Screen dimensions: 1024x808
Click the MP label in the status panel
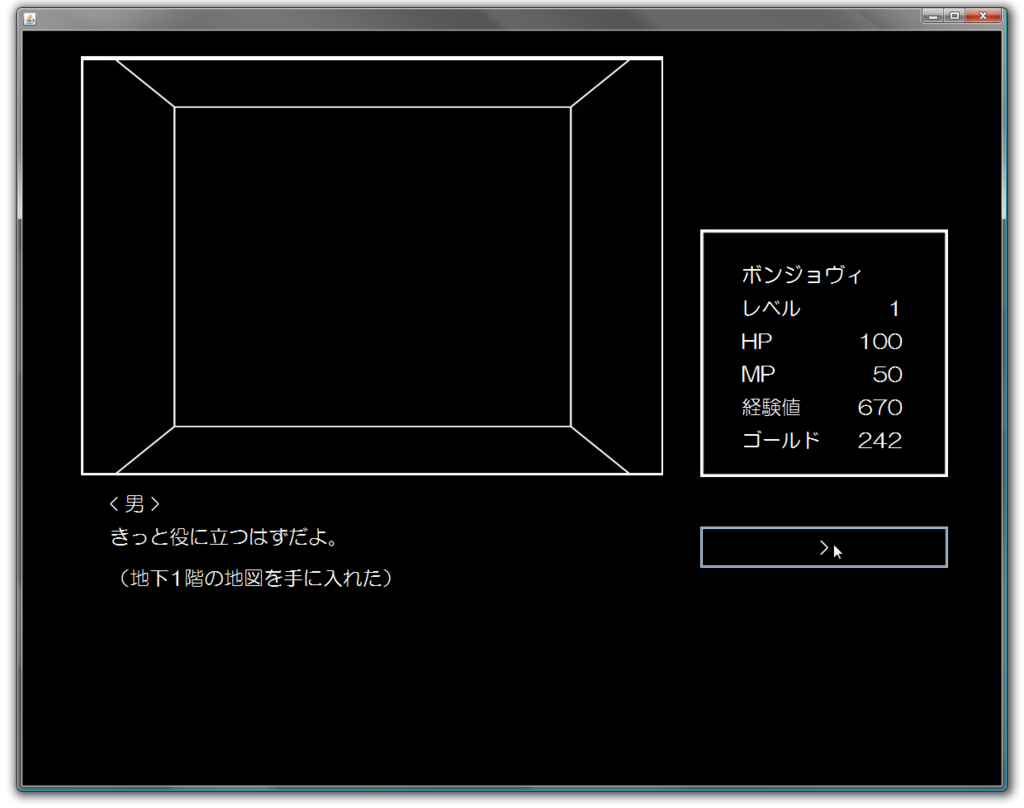click(758, 374)
